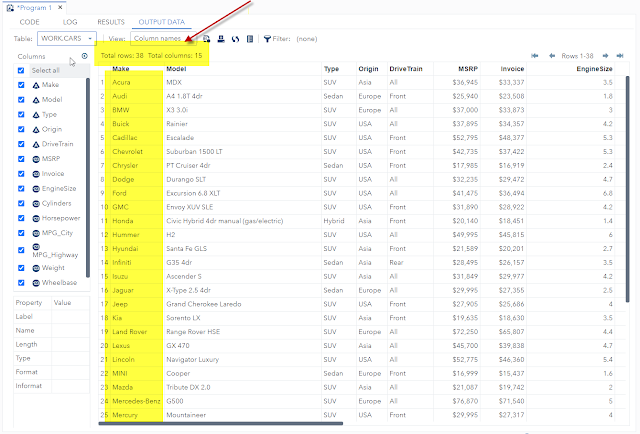Jump to last page of rows
This screenshot has height=434, width=640.
point(620,56)
